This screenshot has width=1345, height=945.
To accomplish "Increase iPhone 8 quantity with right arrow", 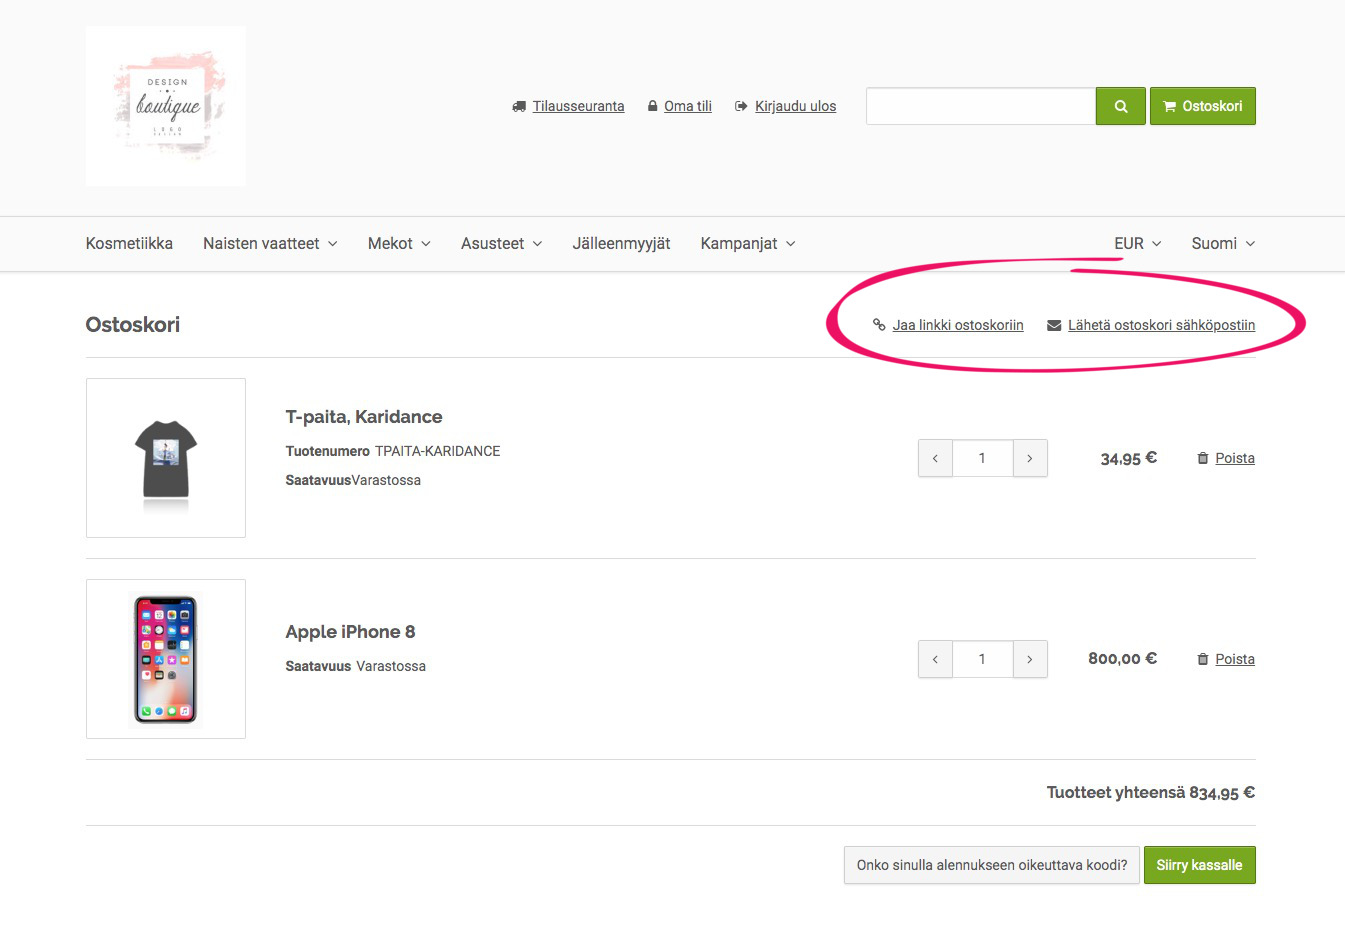I will [x=1030, y=659].
